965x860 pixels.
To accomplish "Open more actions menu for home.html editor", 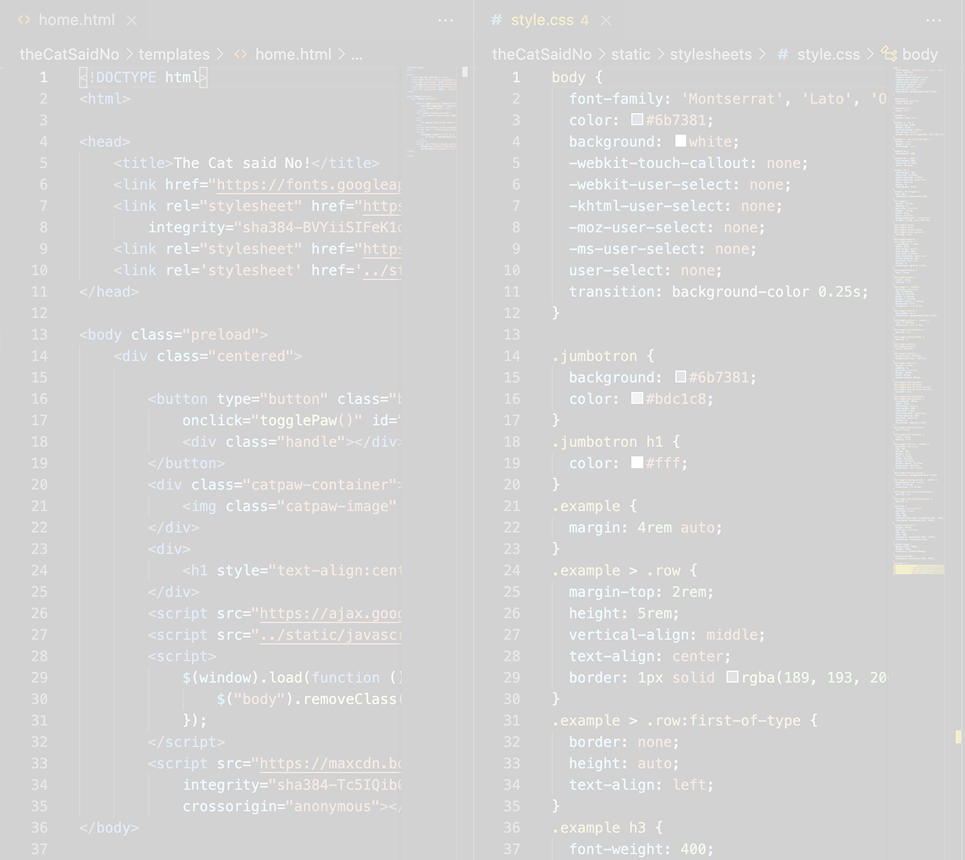I will (446, 20).
